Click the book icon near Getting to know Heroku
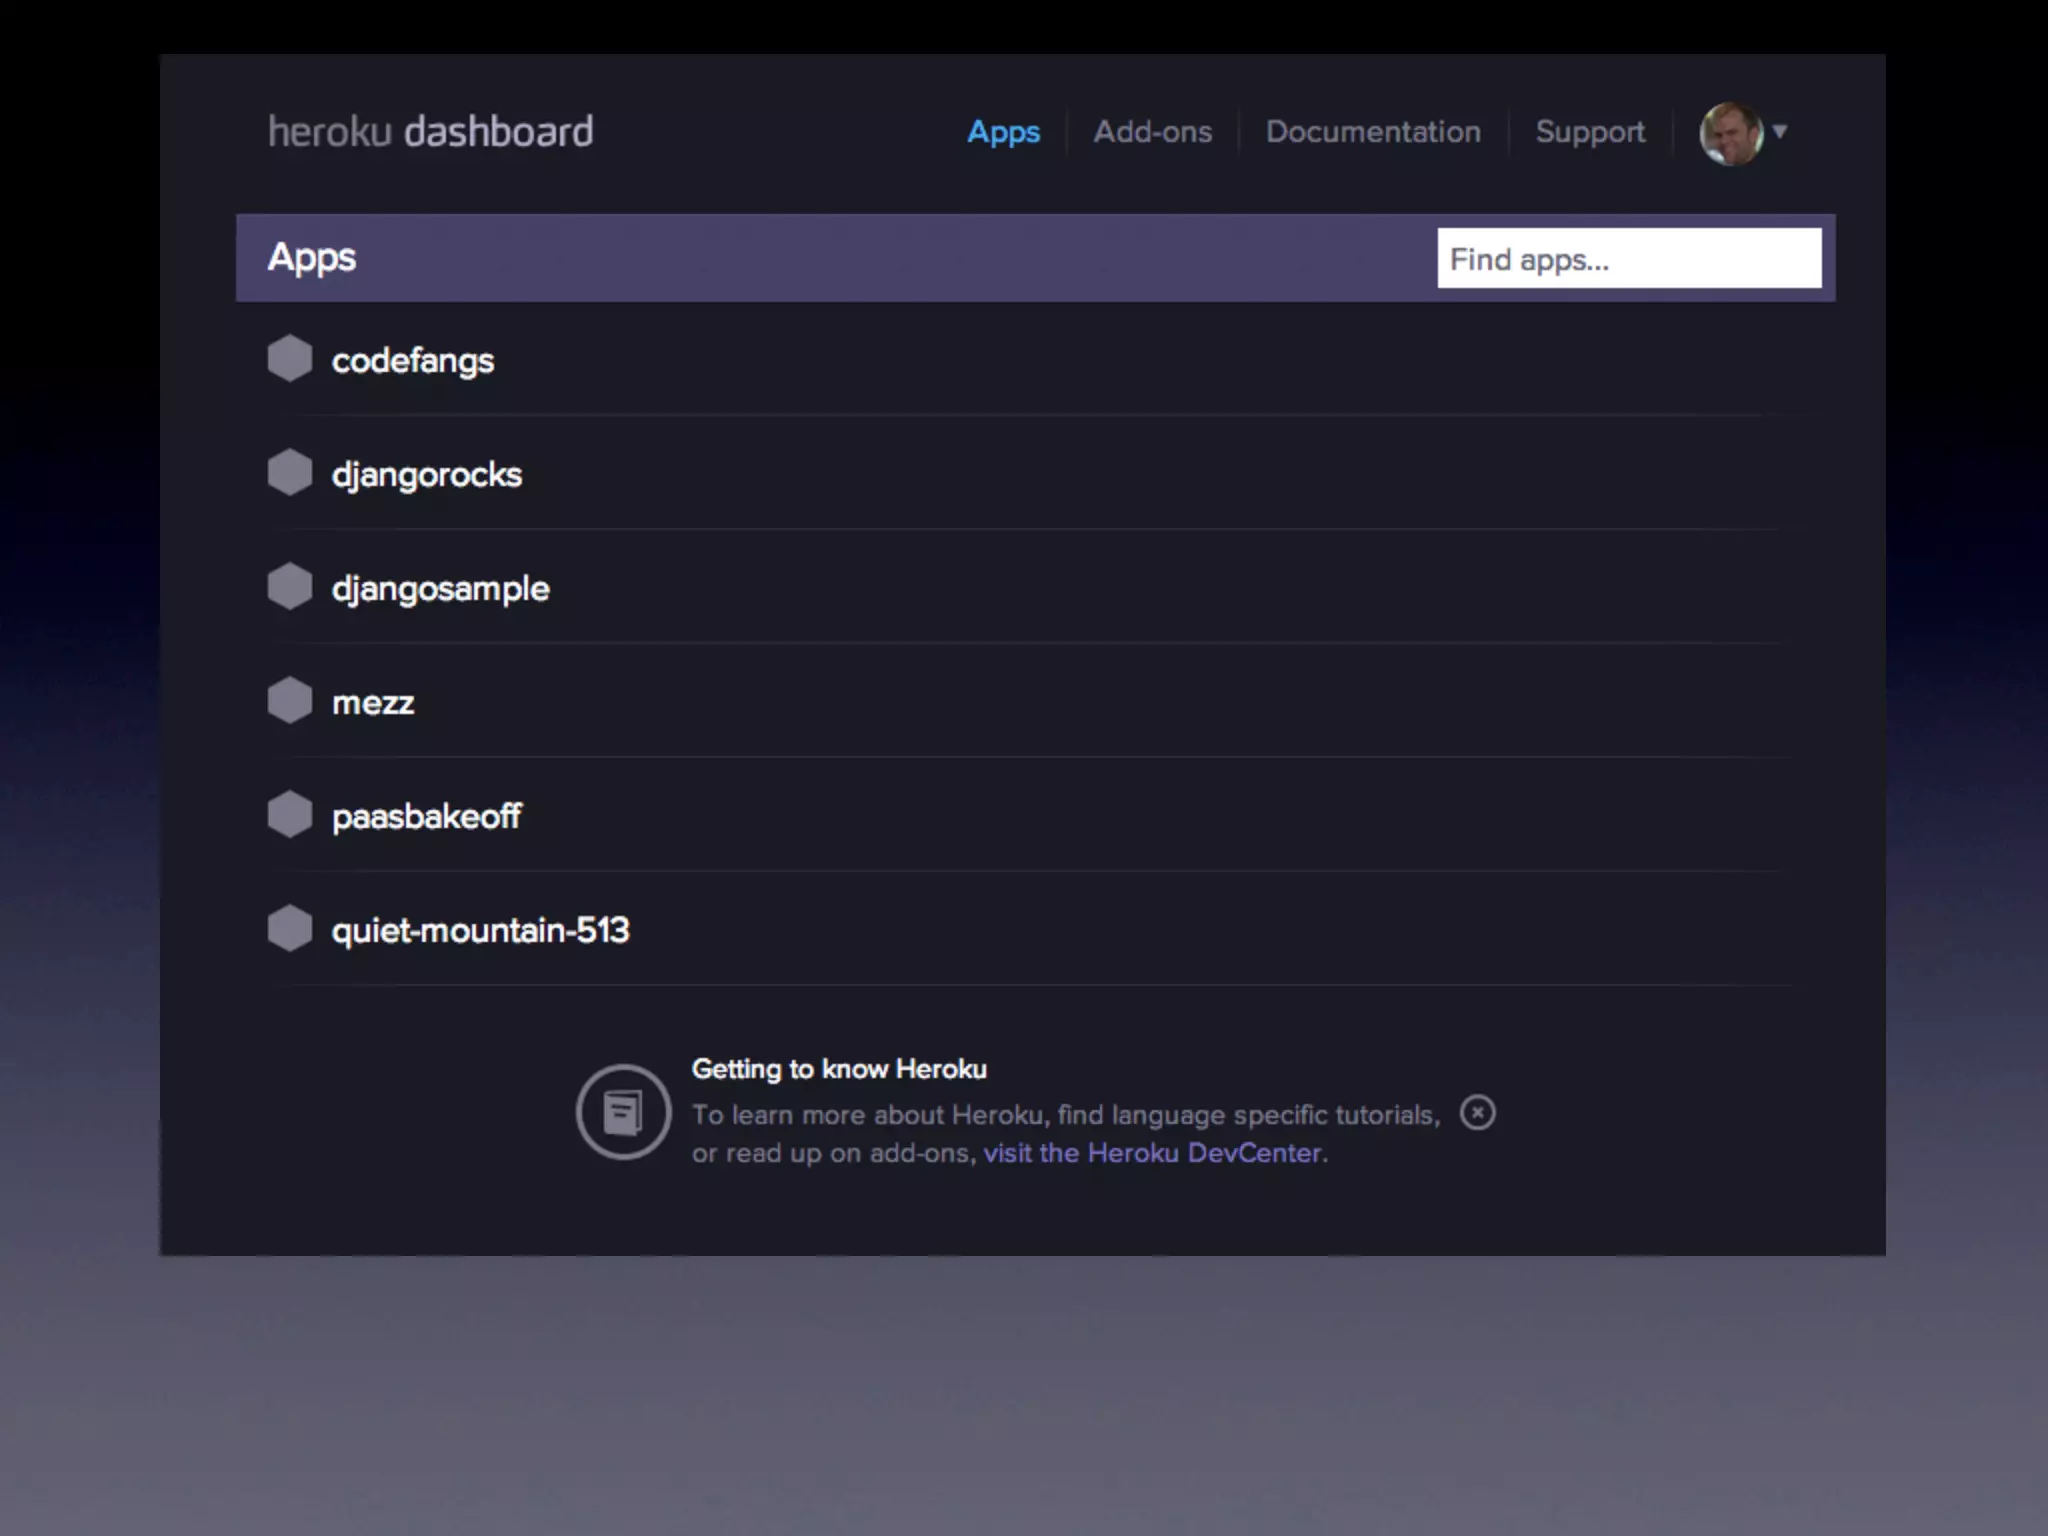The height and width of the screenshot is (1536, 2048). (623, 1112)
